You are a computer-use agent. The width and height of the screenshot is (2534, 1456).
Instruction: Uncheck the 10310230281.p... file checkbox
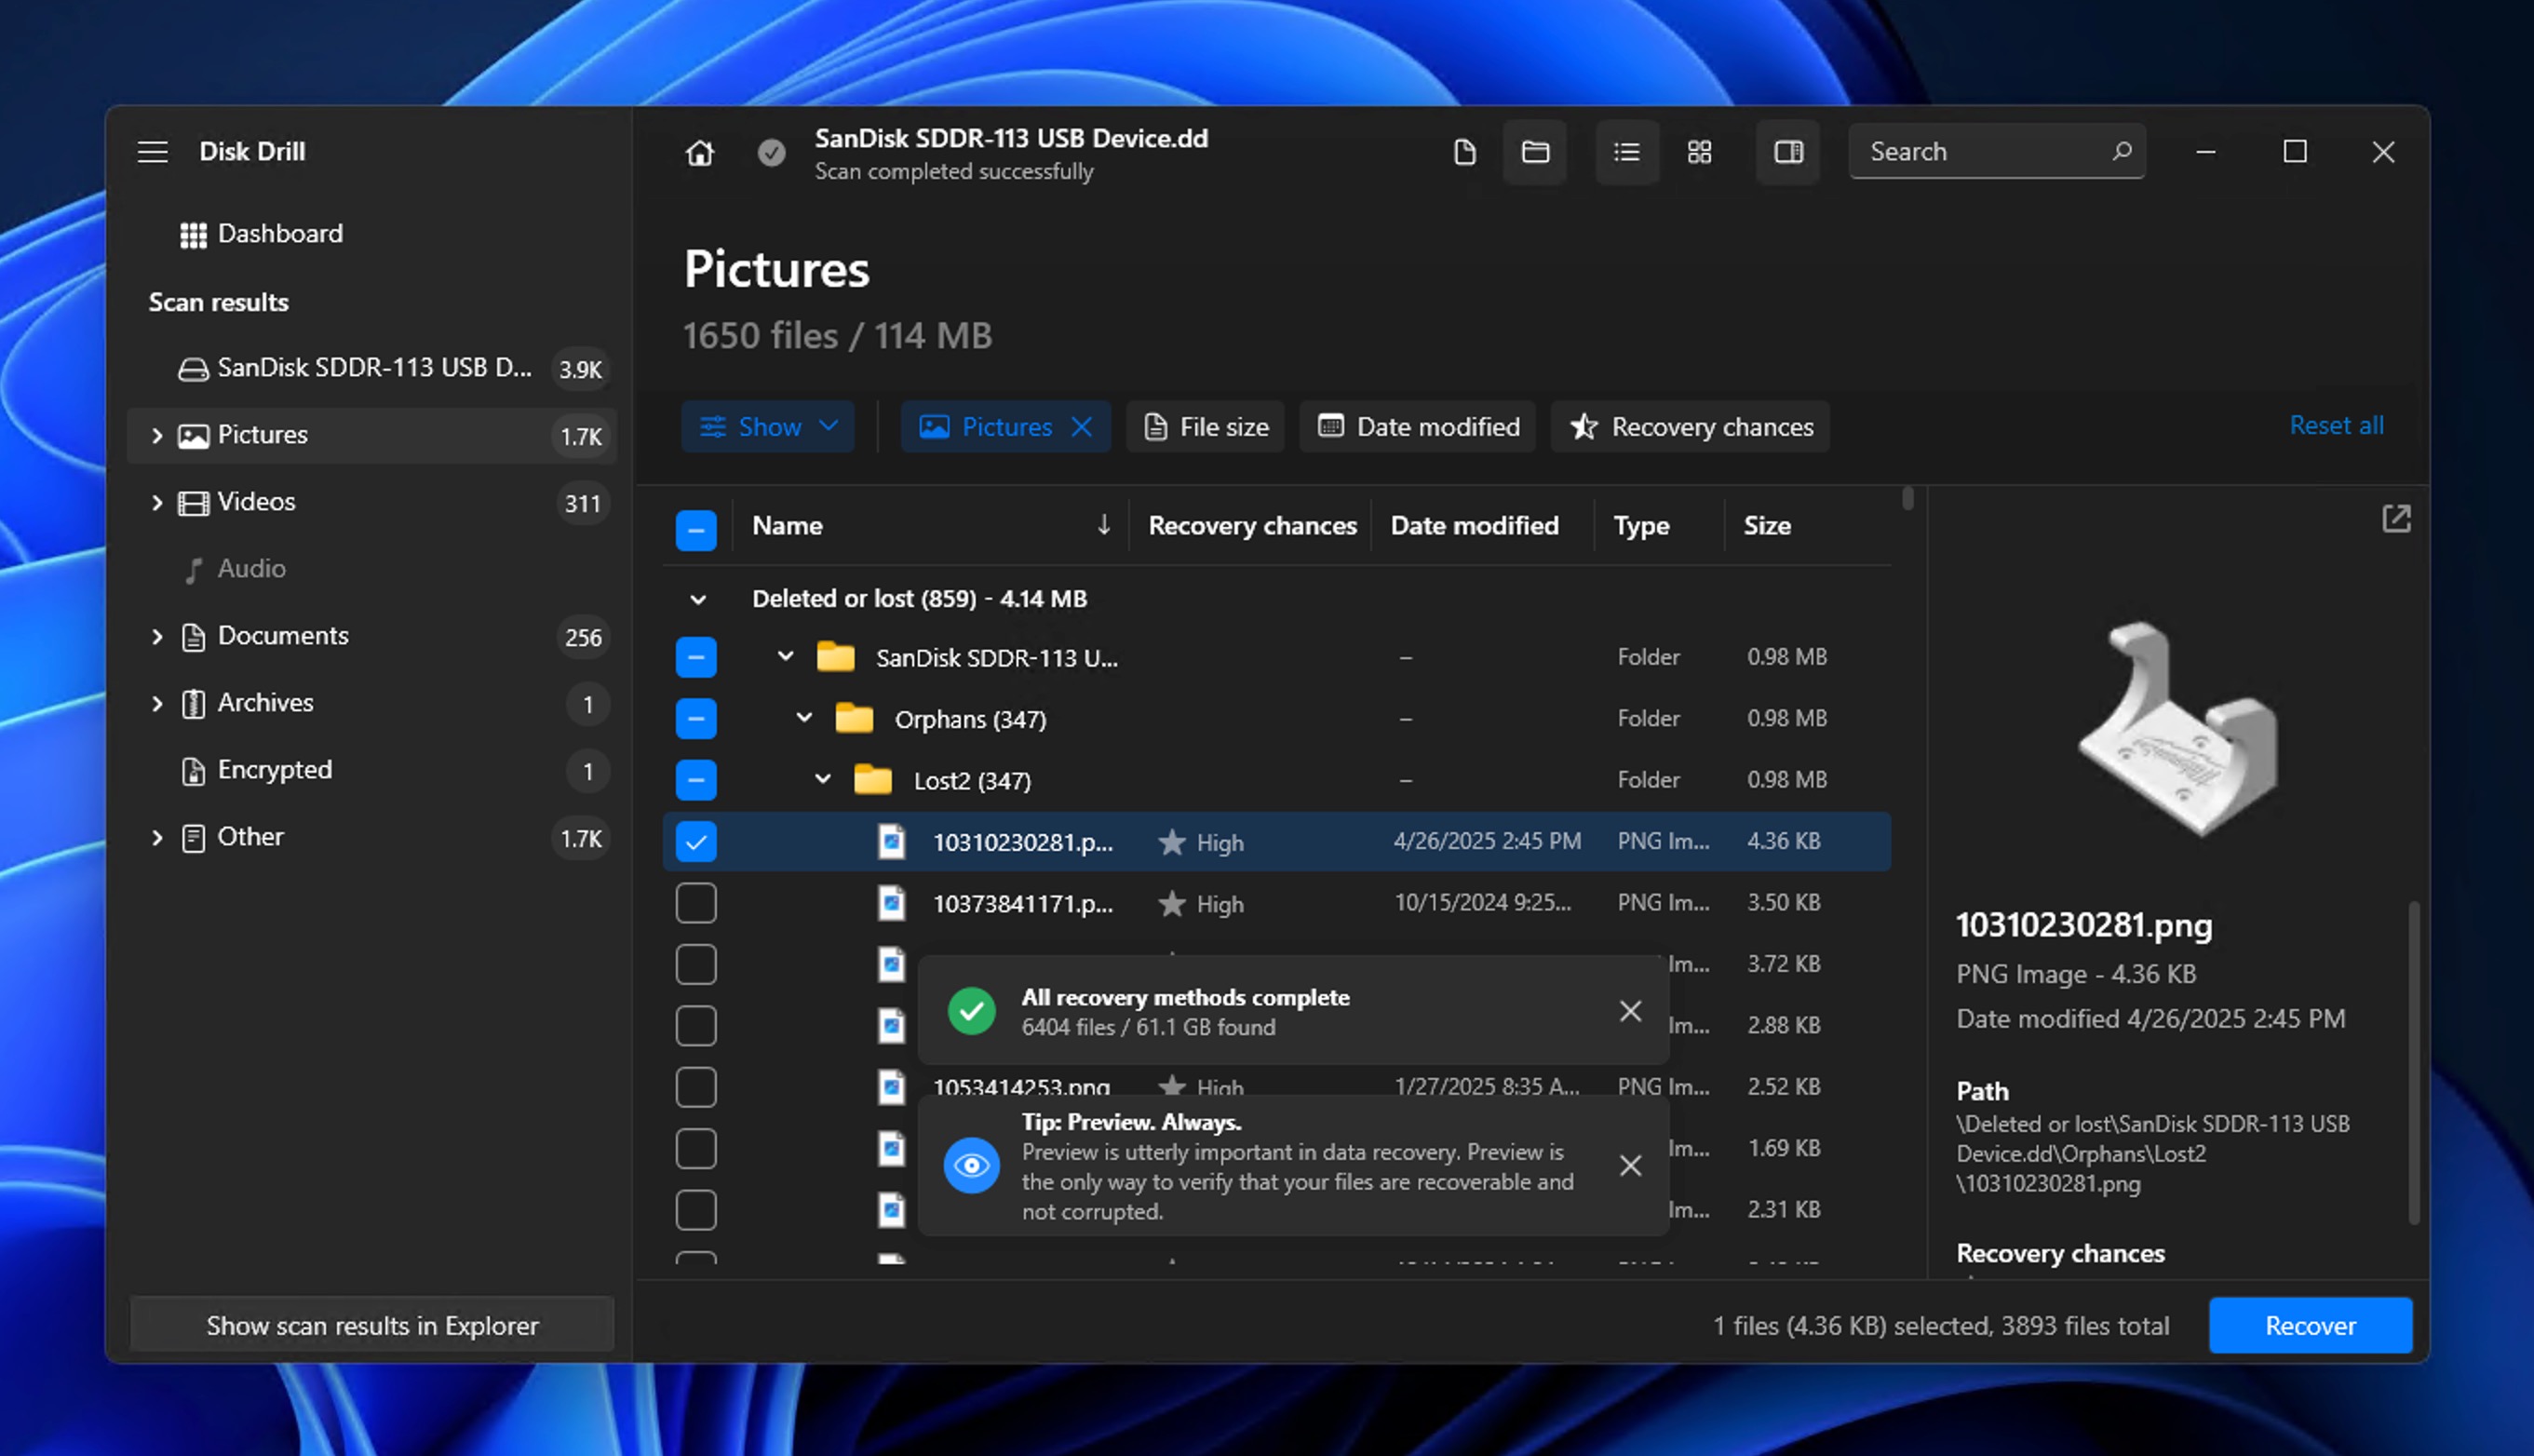coord(696,842)
